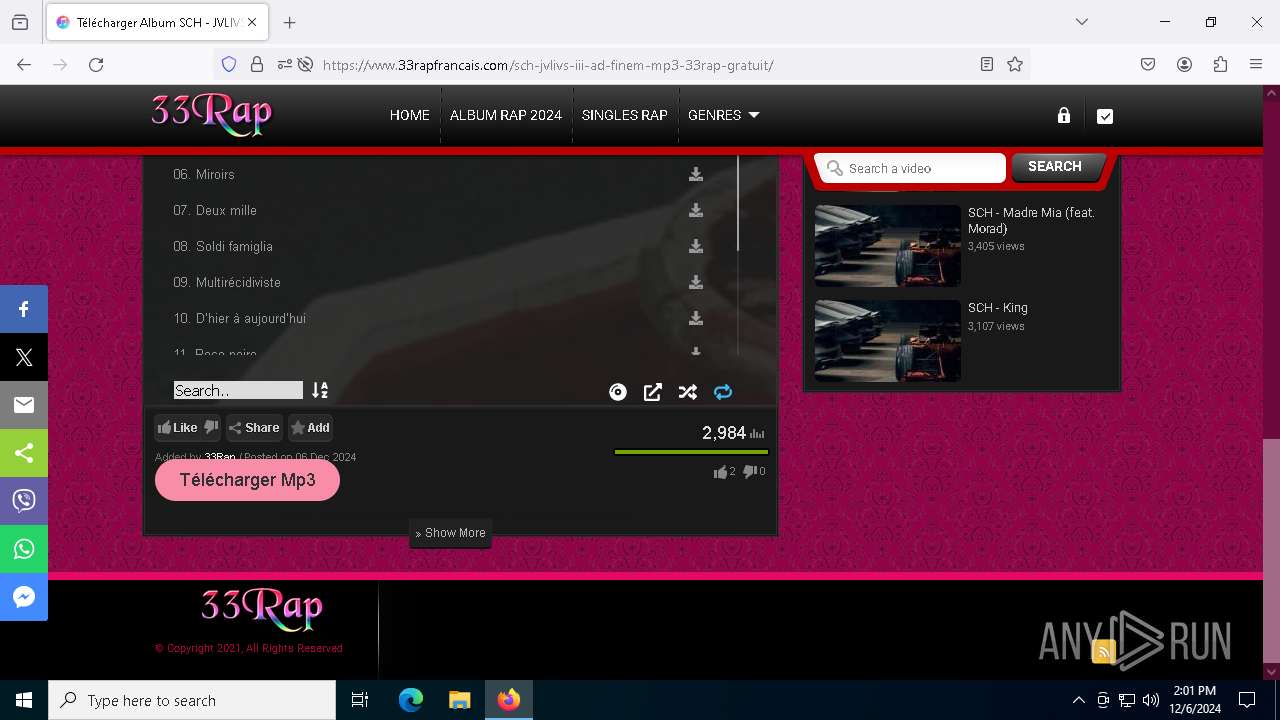Image resolution: width=1280 pixels, height=720 pixels.
Task: Reload the page in Firefox
Action: pyautogui.click(x=96, y=64)
